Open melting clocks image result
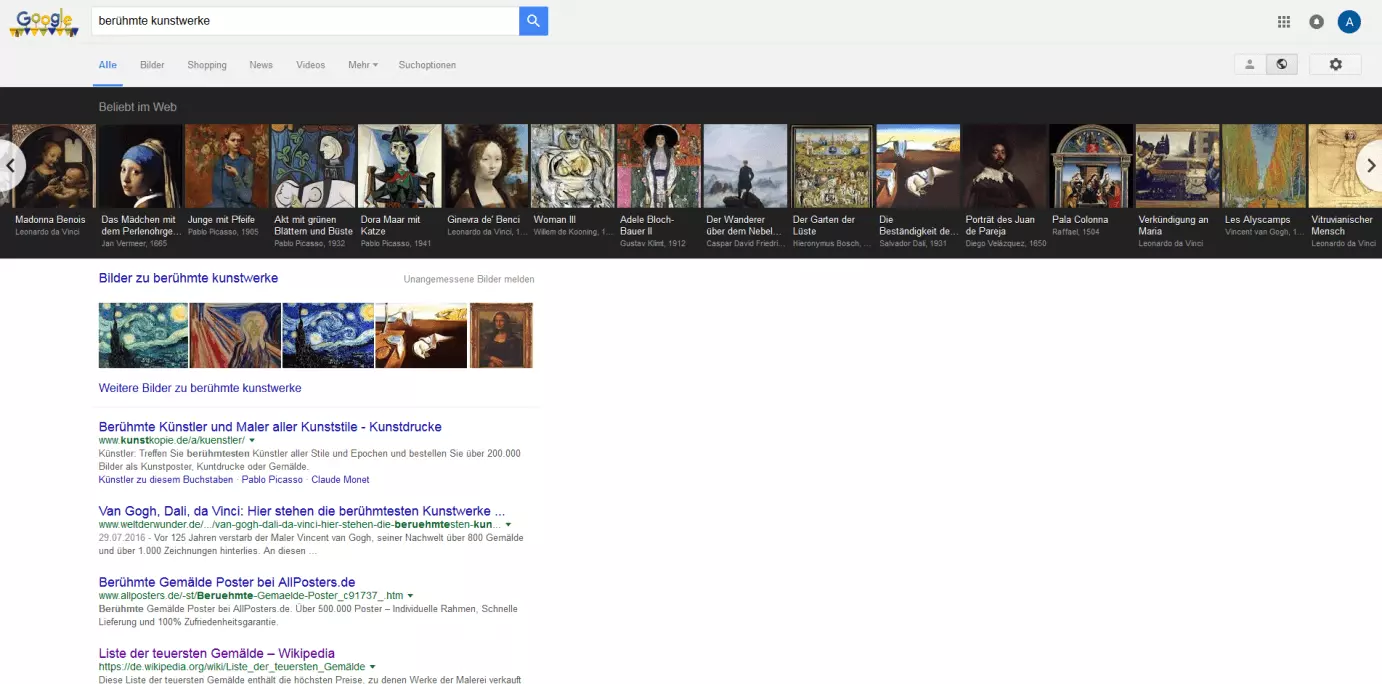 point(421,335)
